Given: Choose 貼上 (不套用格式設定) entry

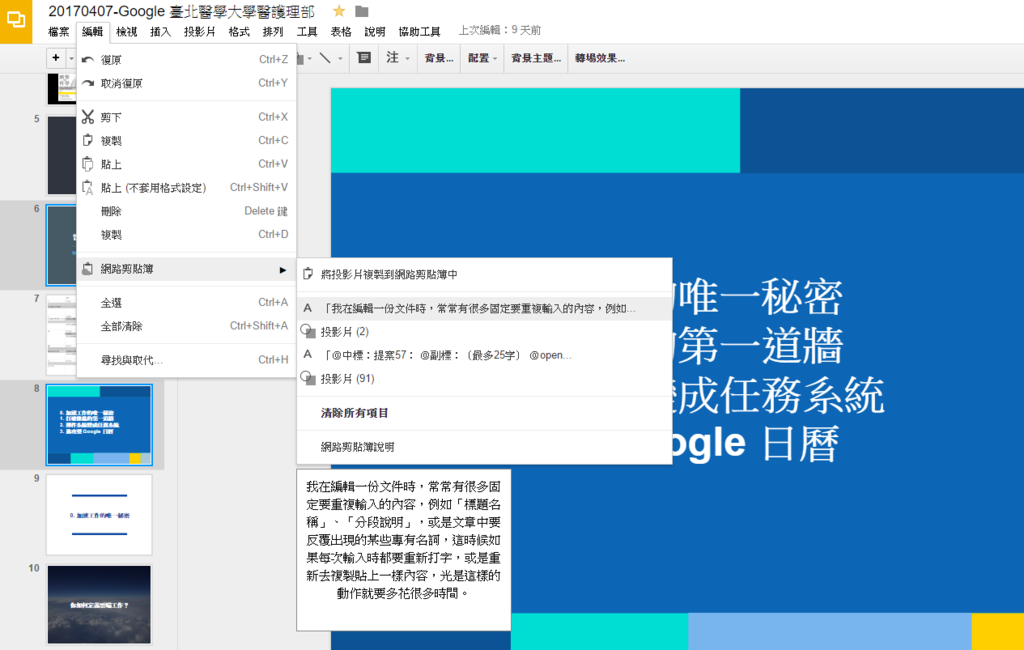Looking at the screenshot, I should coord(187,187).
